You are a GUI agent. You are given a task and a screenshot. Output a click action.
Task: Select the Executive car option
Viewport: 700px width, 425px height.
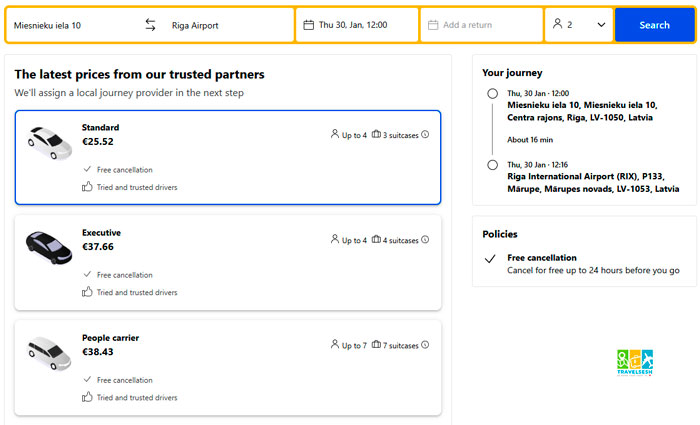pyautogui.click(x=228, y=263)
